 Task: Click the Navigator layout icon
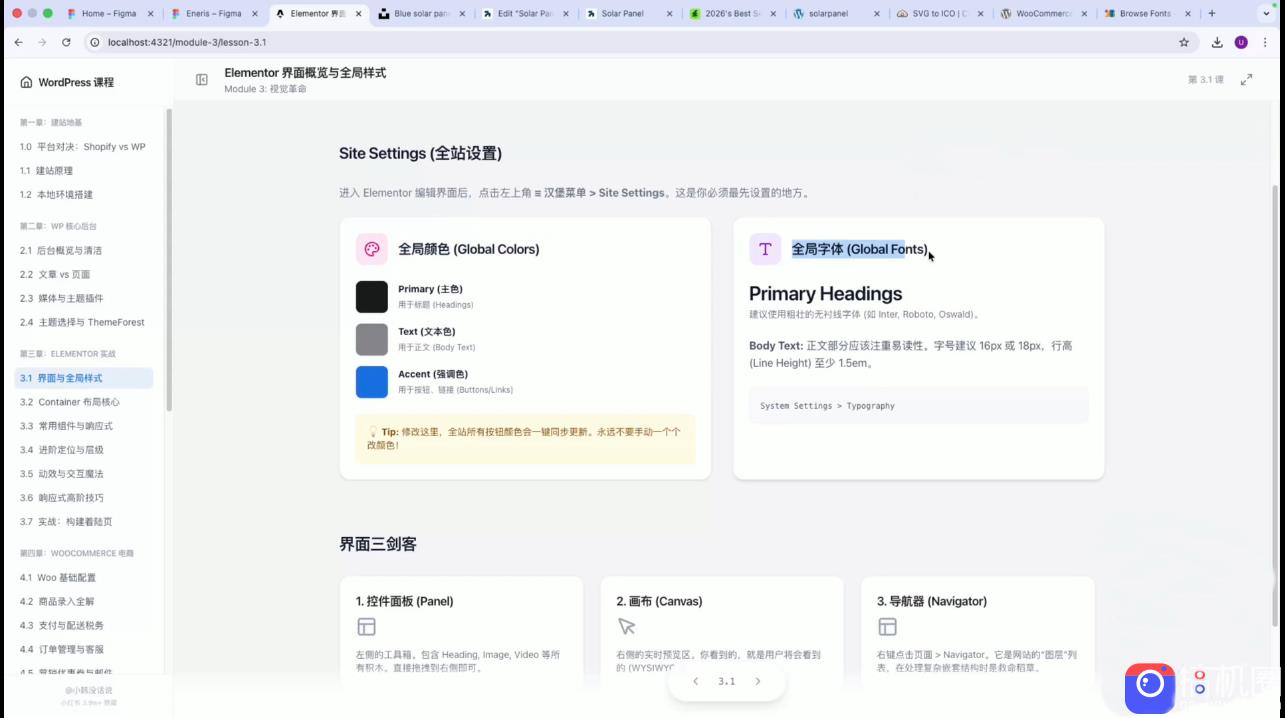(887, 627)
